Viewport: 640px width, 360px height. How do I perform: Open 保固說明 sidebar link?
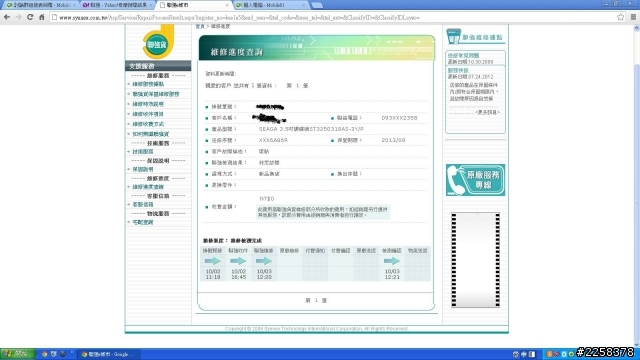(x=143, y=169)
